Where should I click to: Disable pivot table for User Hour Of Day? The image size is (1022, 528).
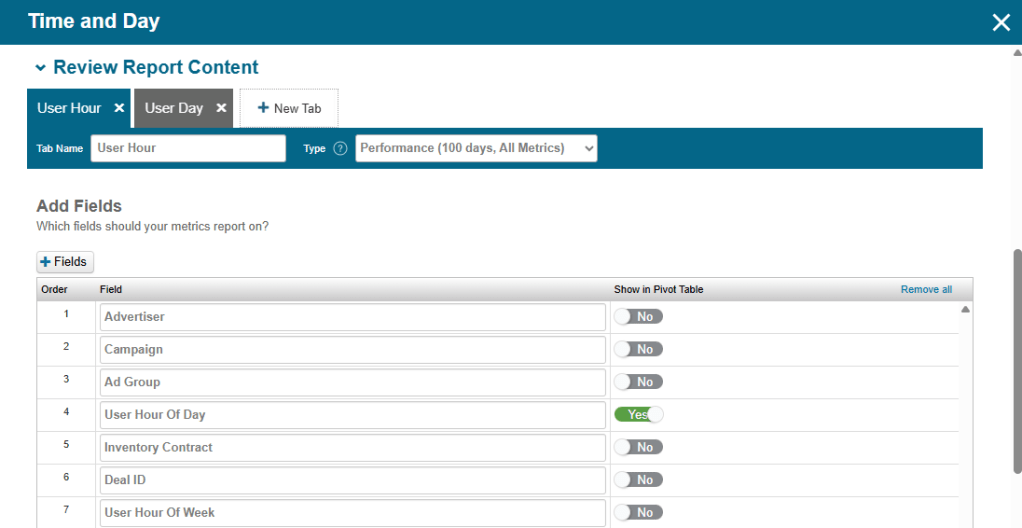pyautogui.click(x=638, y=414)
